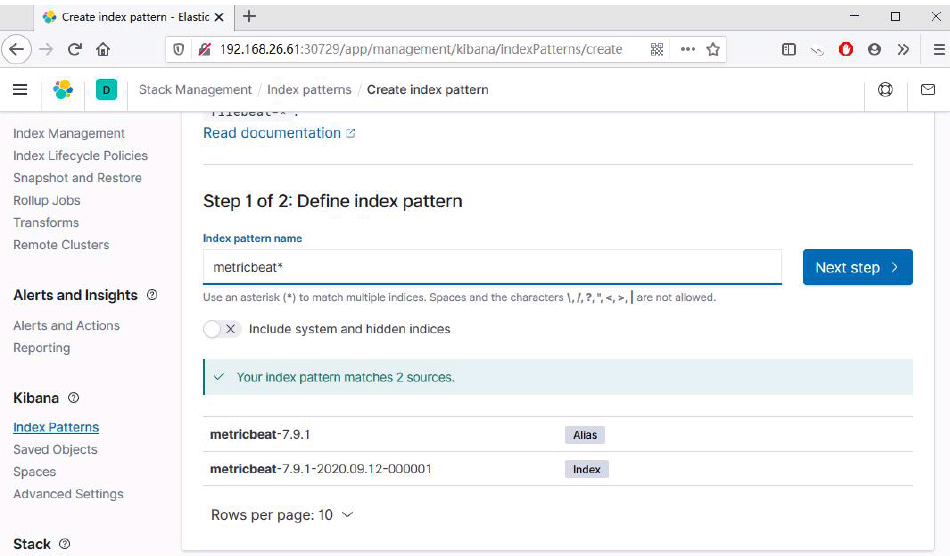Open Advanced Settings in sidebar
This screenshot has width=950, height=556.
pos(68,494)
